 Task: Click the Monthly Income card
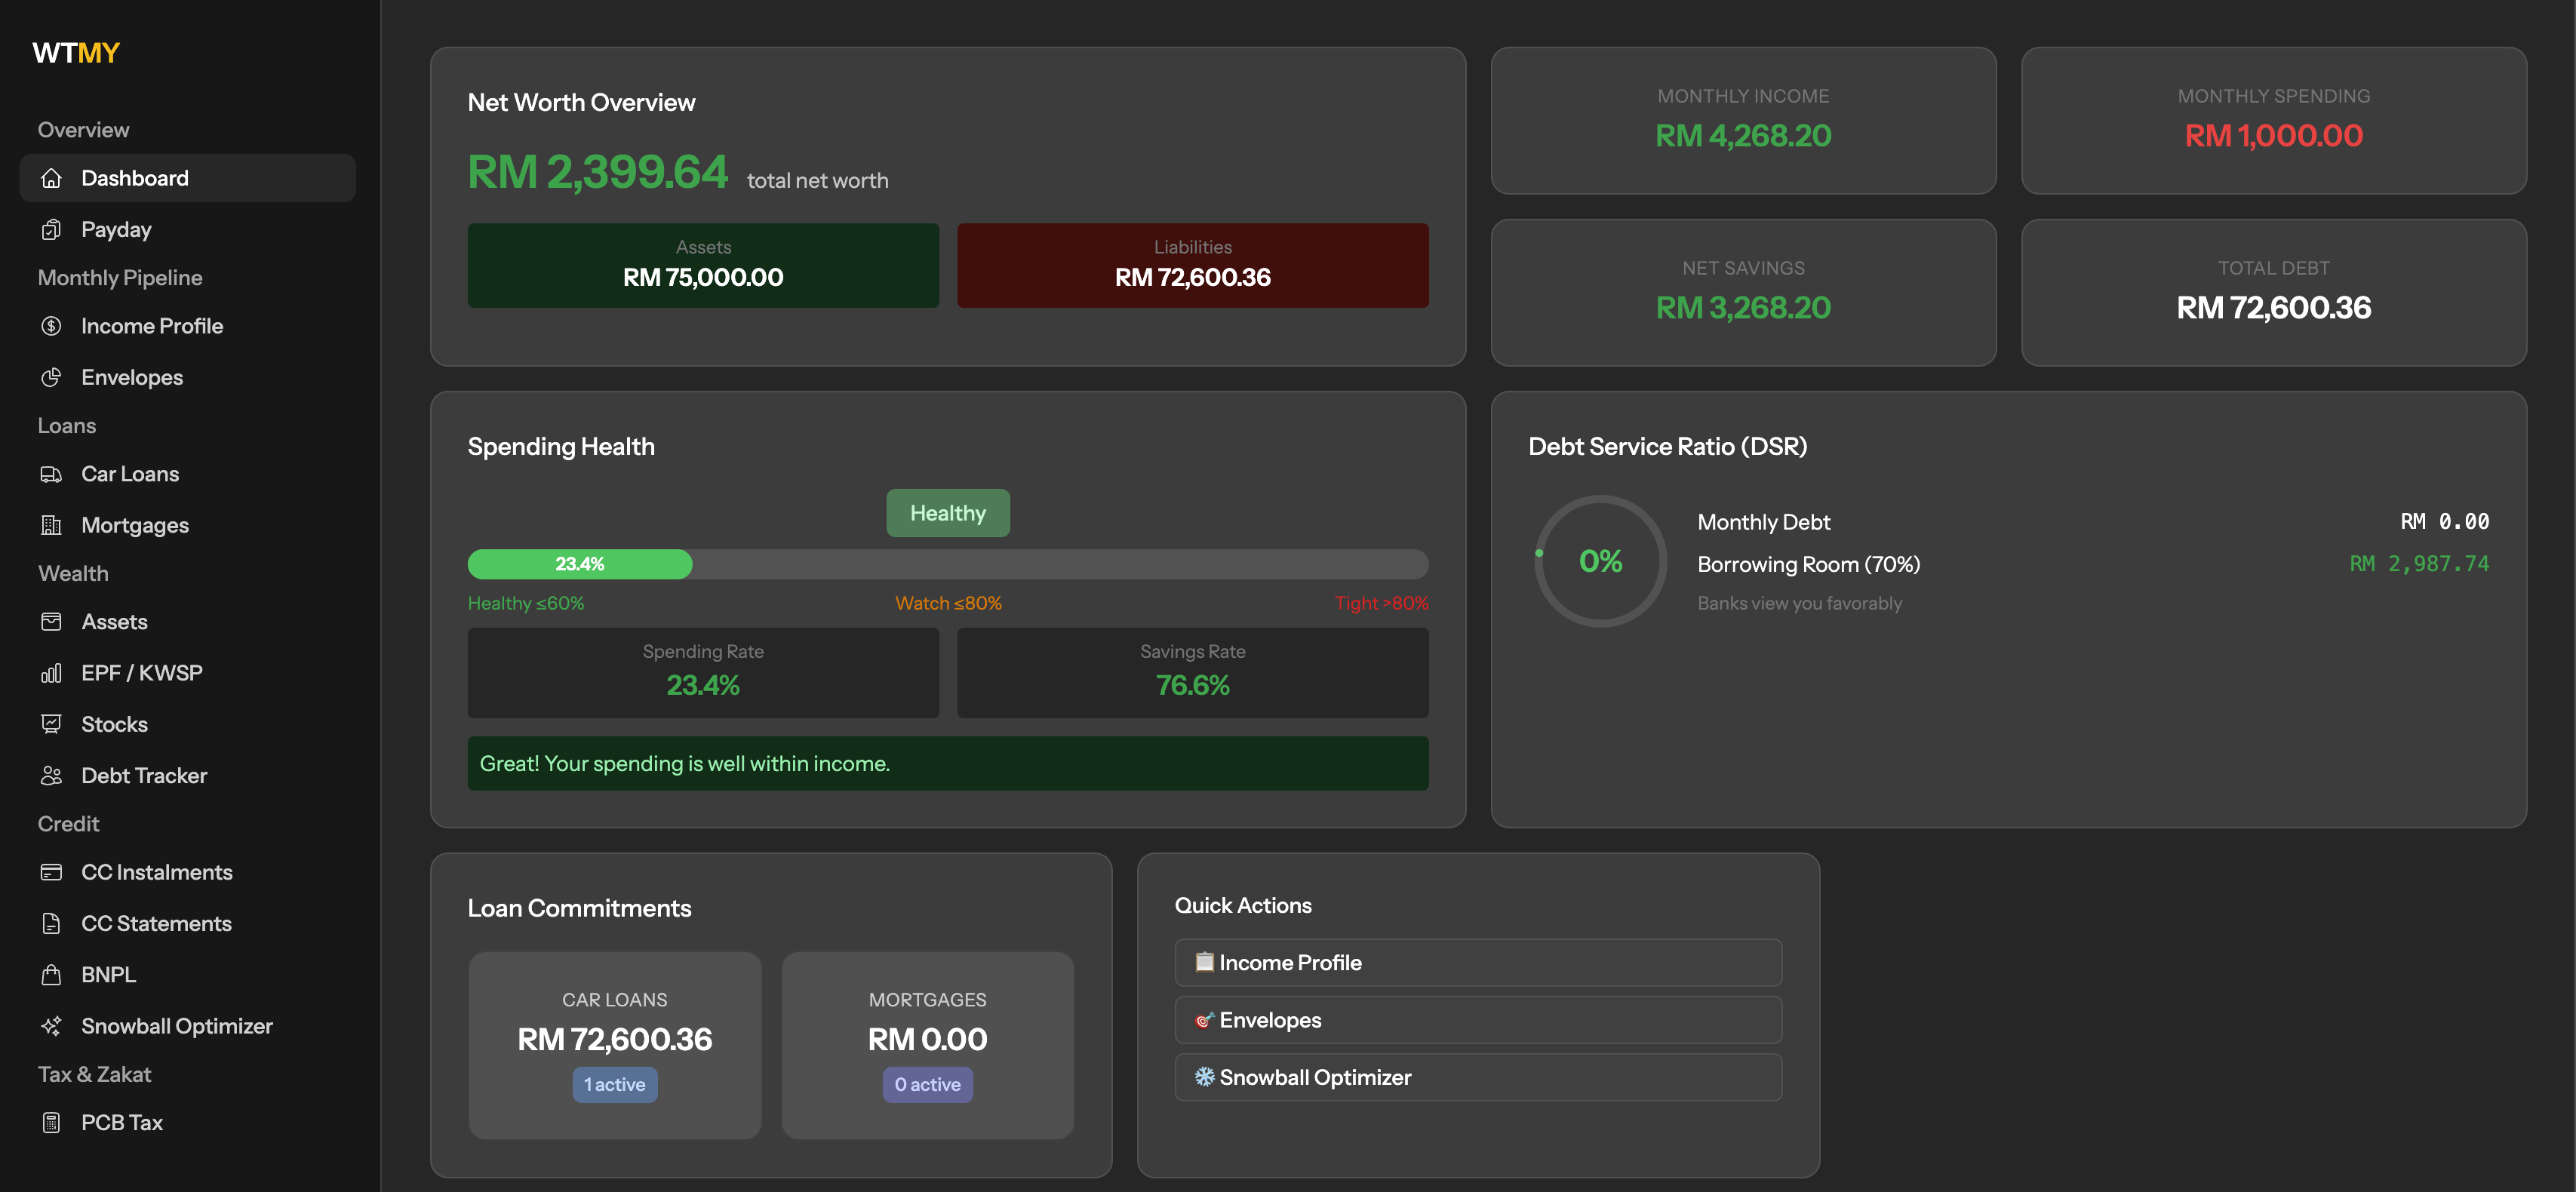(x=1744, y=120)
